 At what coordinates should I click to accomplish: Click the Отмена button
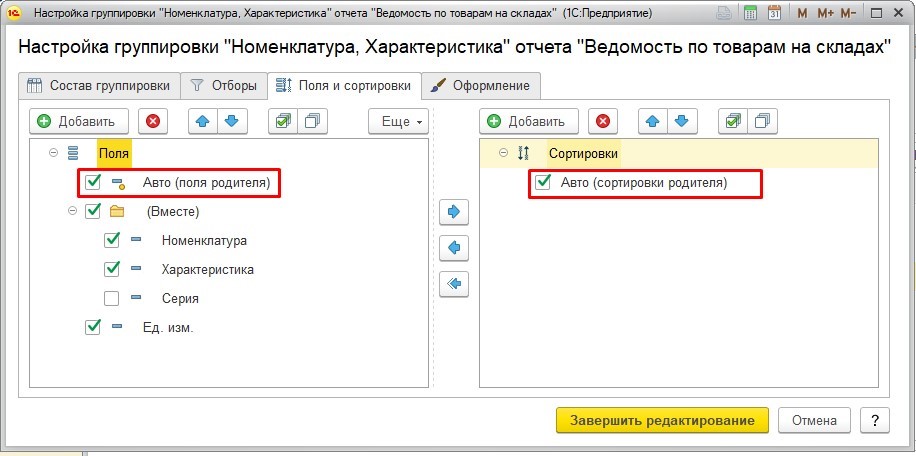coord(814,420)
